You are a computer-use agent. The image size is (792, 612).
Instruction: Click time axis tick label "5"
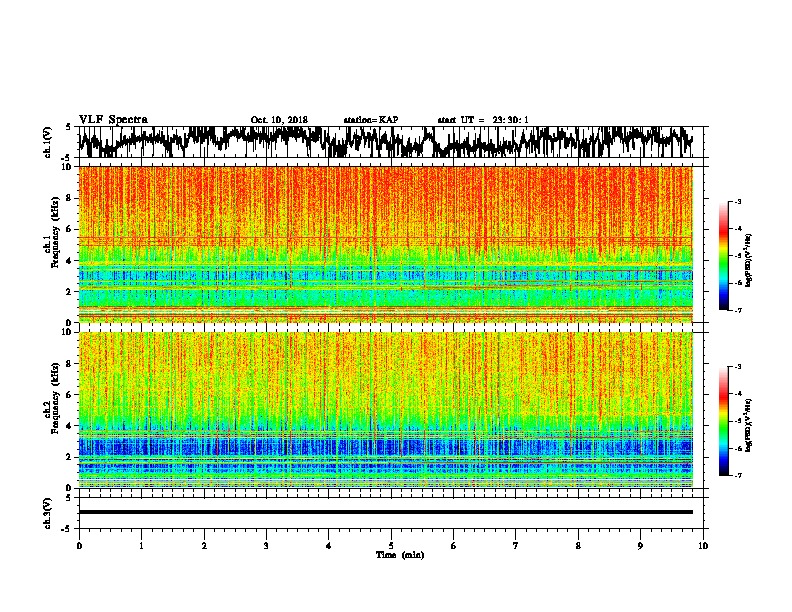click(391, 546)
